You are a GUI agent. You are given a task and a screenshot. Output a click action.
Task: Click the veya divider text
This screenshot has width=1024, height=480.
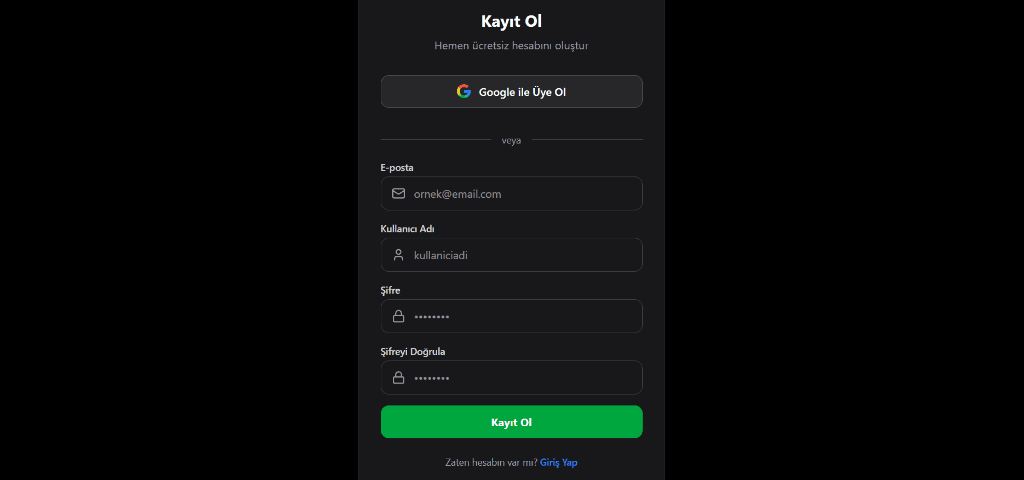511,140
